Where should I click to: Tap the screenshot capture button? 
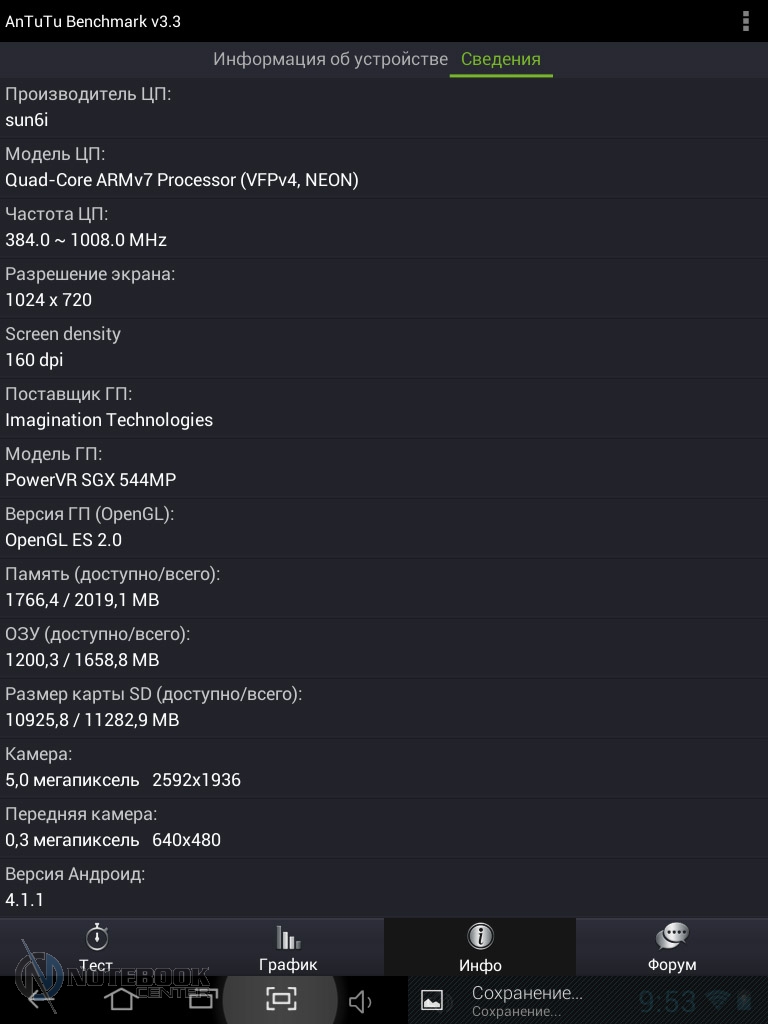click(281, 998)
